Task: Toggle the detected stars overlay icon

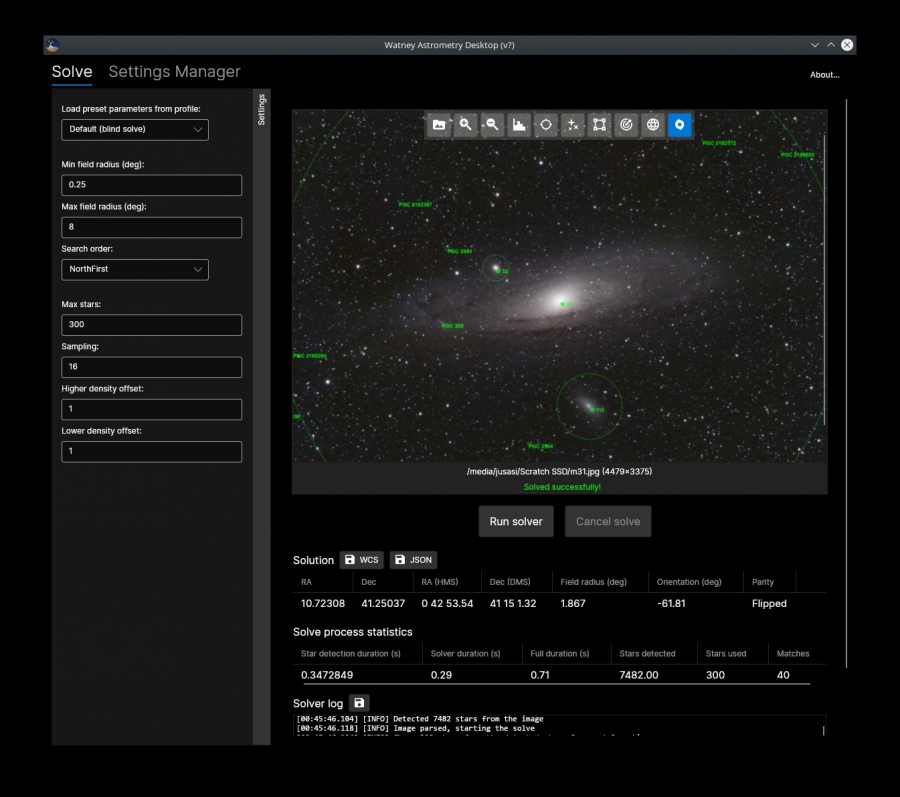Action: click(573, 125)
